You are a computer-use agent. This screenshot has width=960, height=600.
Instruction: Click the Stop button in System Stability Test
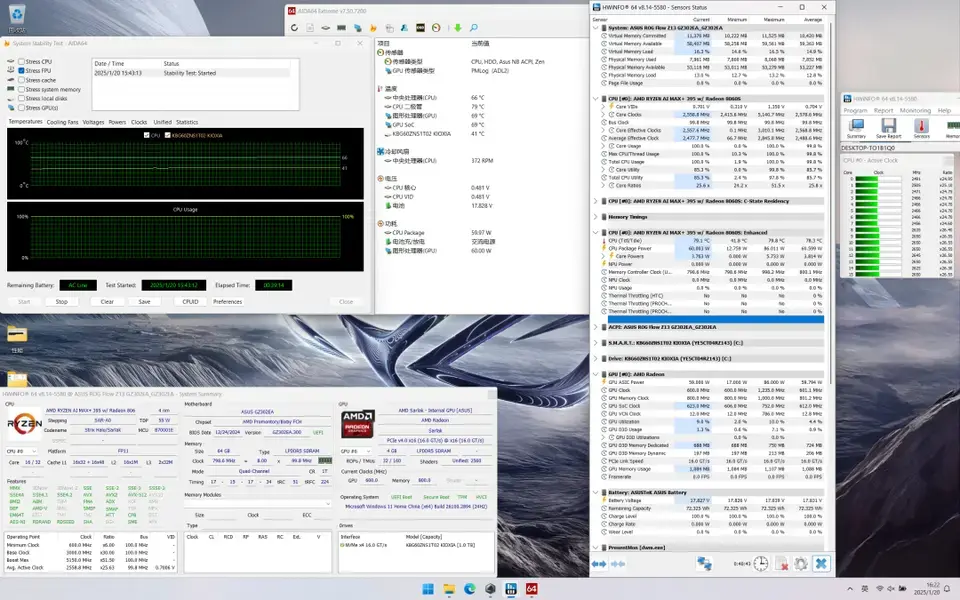(62, 302)
